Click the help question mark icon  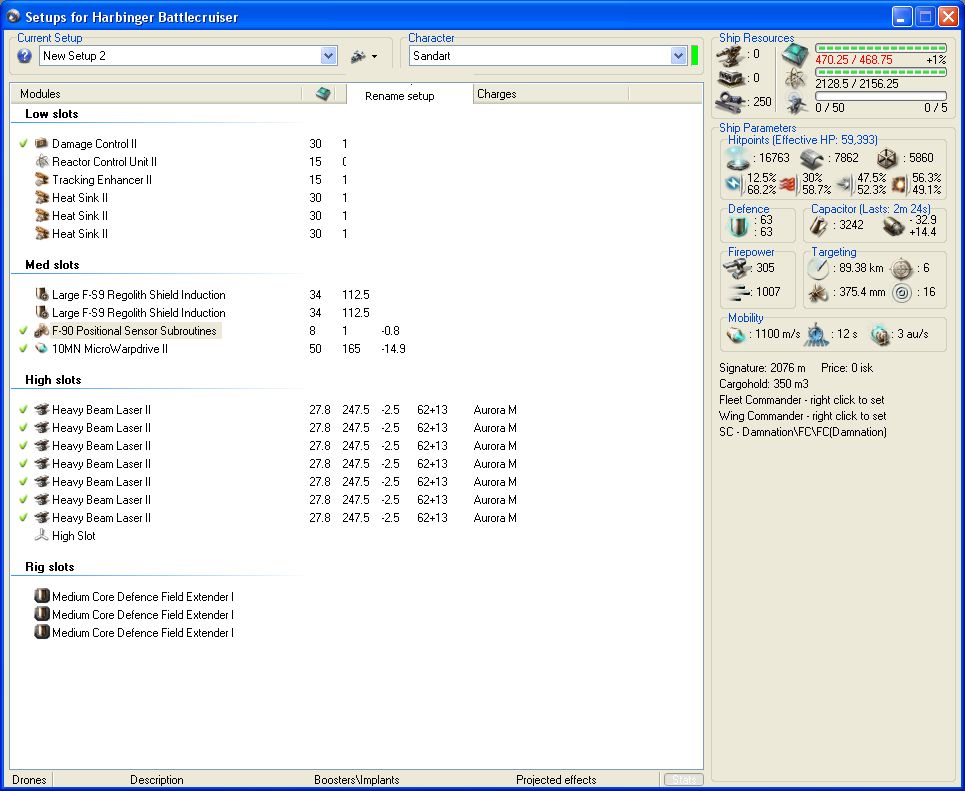24,56
